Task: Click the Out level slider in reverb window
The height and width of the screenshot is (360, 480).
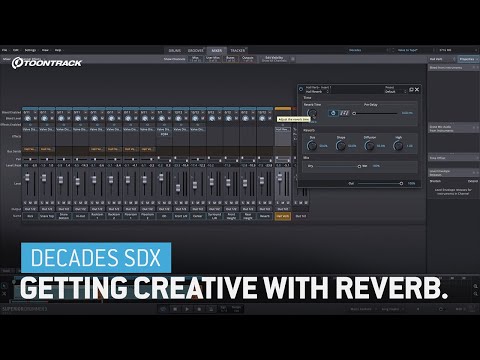Action: tap(380, 183)
